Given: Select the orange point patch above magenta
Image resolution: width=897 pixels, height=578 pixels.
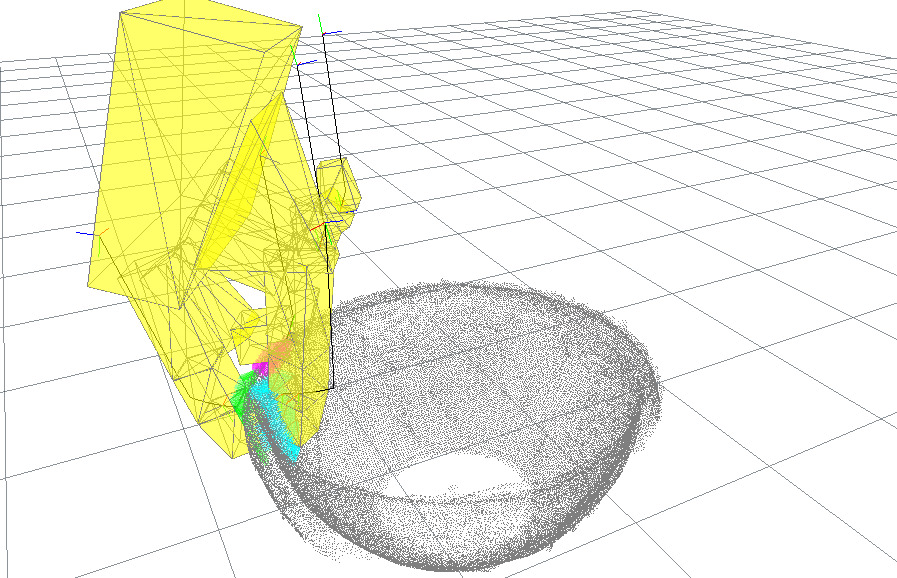Looking at the screenshot, I should click(280, 350).
